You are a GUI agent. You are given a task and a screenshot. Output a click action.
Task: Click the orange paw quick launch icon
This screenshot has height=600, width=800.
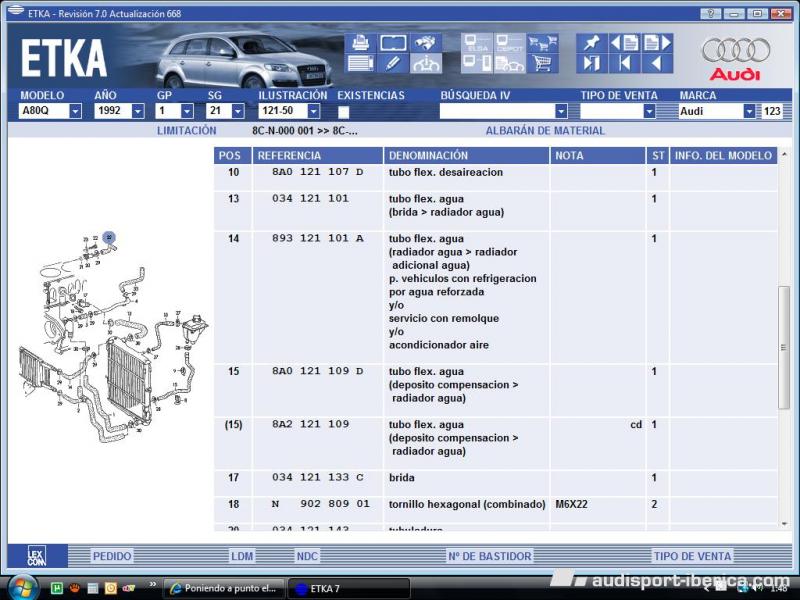74,588
